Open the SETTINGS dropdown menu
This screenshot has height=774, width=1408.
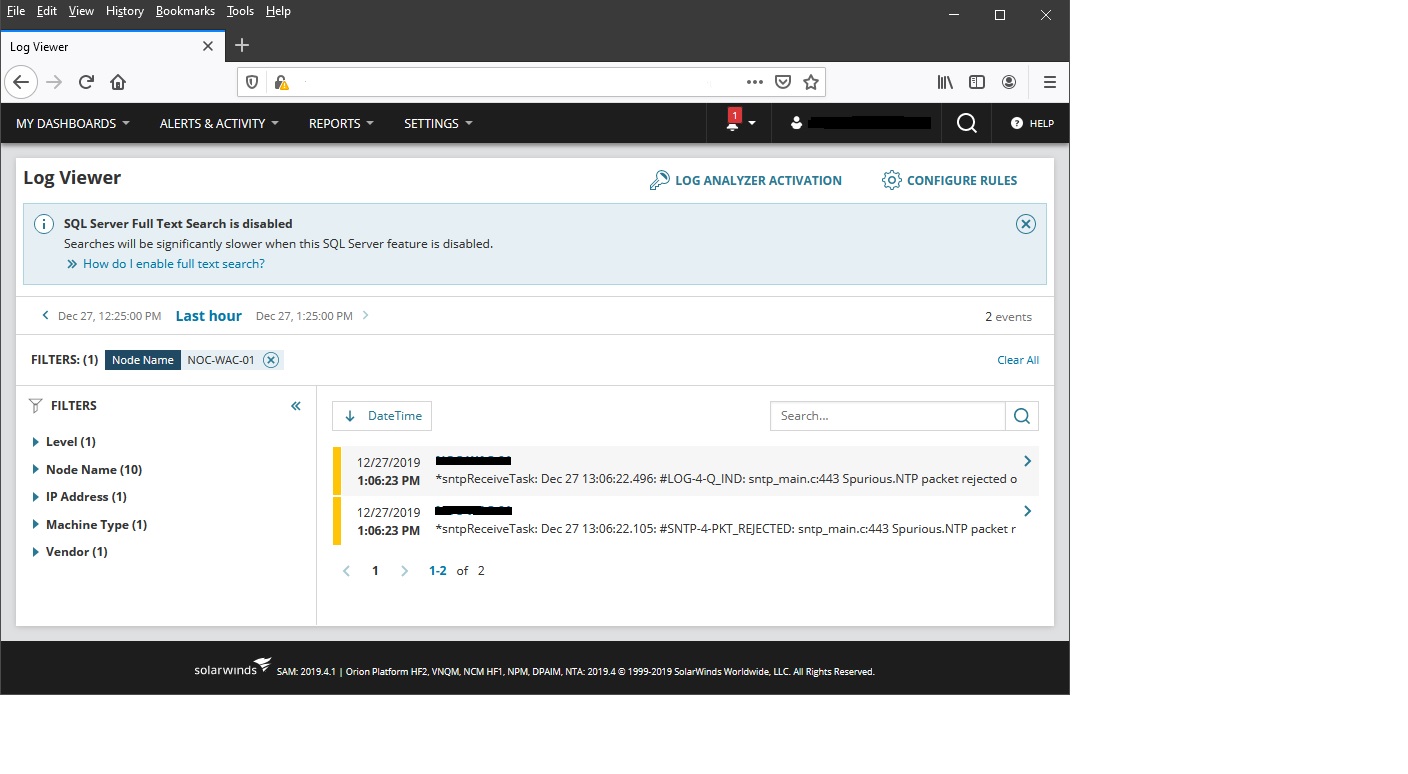(437, 123)
